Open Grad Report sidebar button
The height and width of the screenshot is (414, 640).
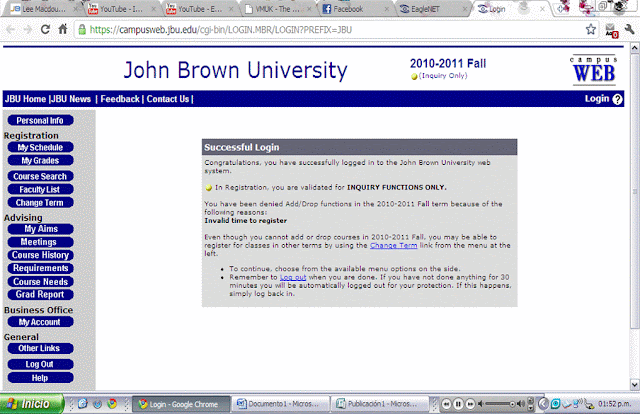(x=40, y=295)
